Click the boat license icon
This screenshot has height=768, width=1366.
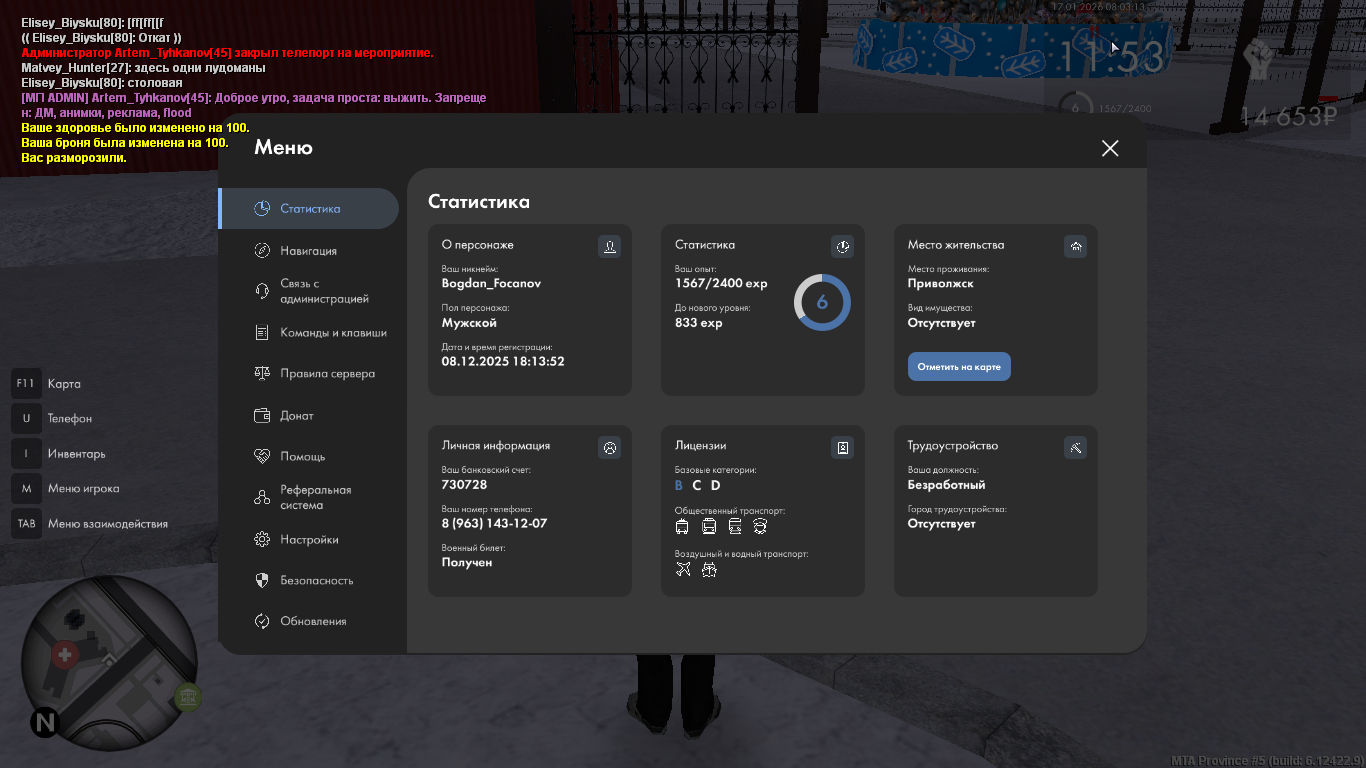click(709, 569)
